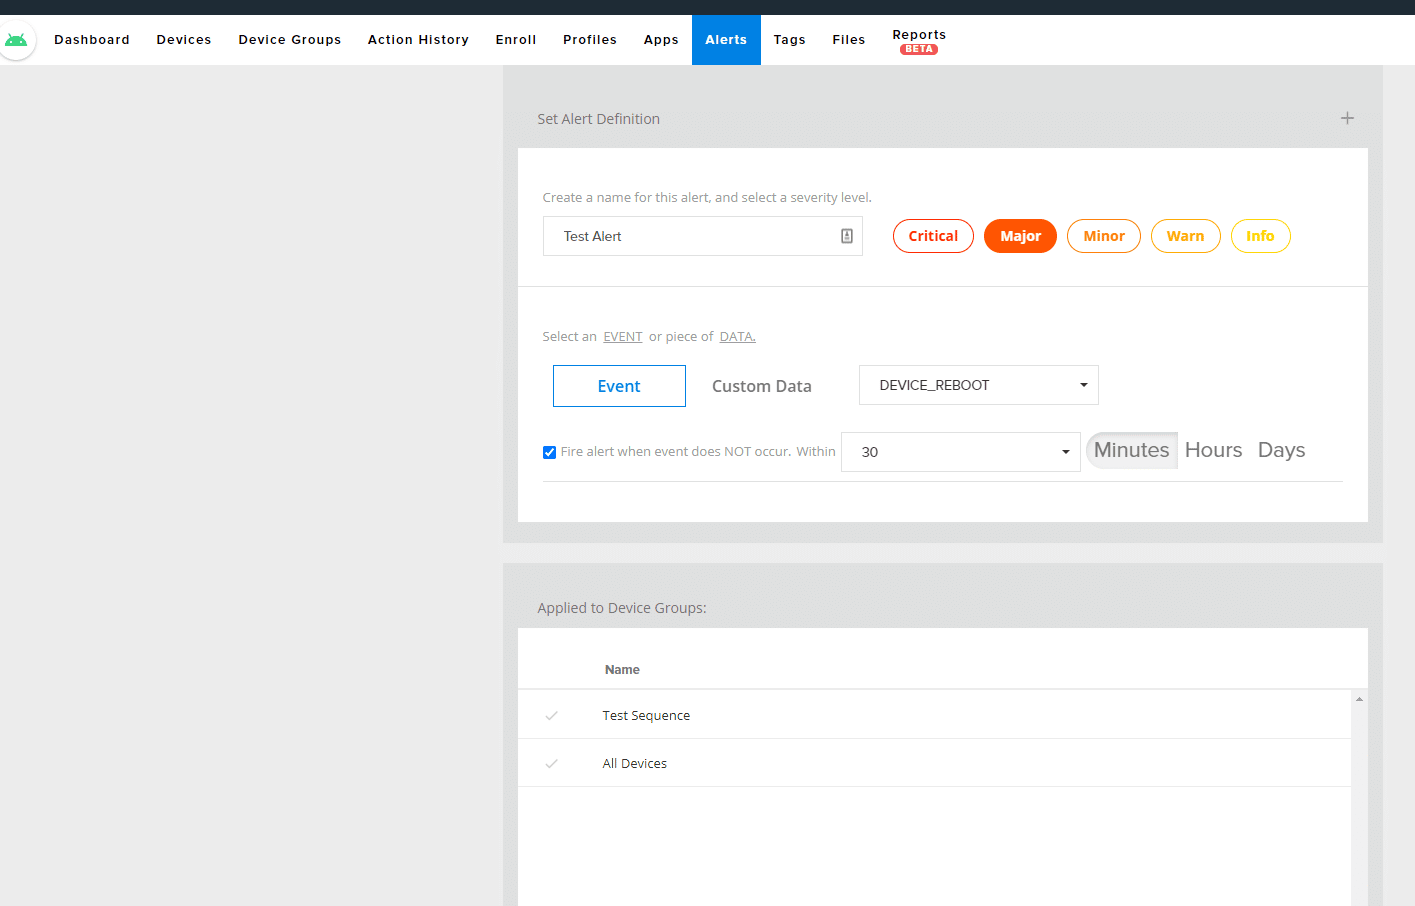Click the DATA link
The width and height of the screenshot is (1415, 906).
(x=737, y=337)
